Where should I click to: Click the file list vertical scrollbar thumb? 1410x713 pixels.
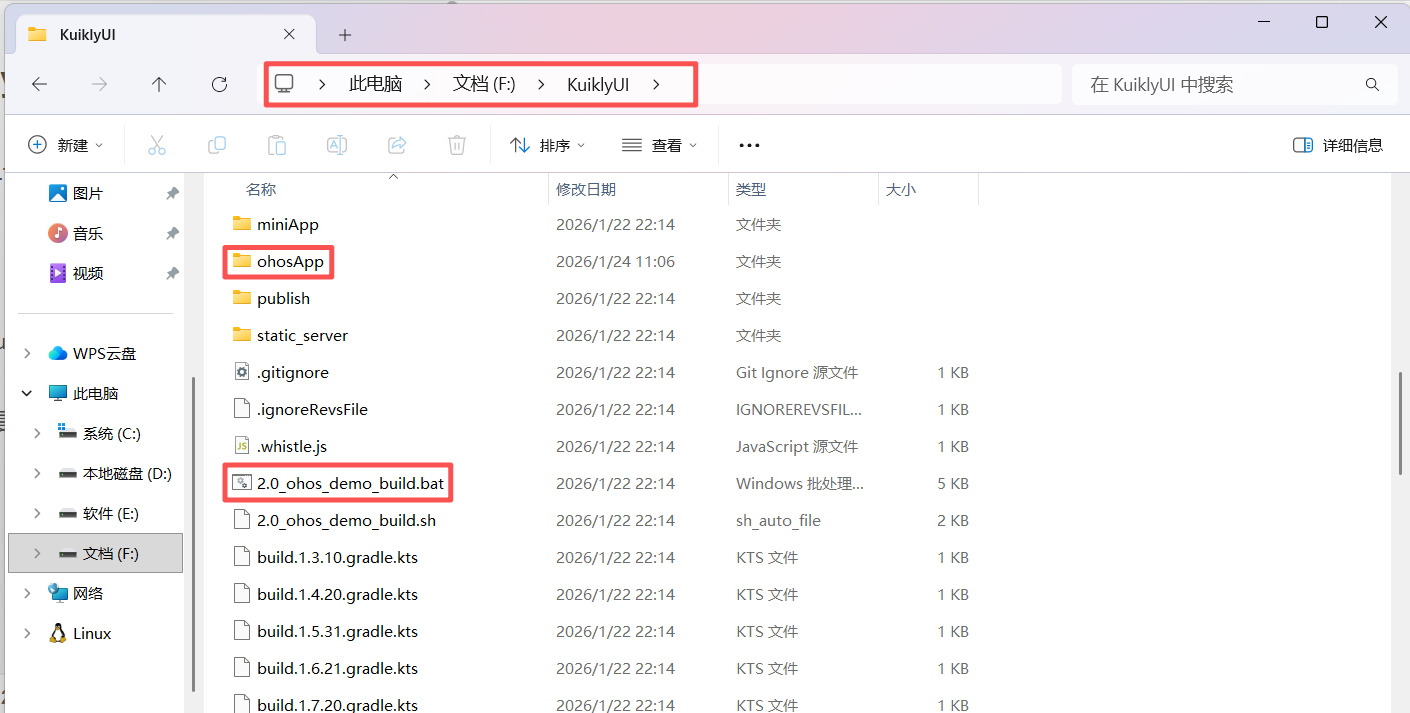[x=1400, y=423]
